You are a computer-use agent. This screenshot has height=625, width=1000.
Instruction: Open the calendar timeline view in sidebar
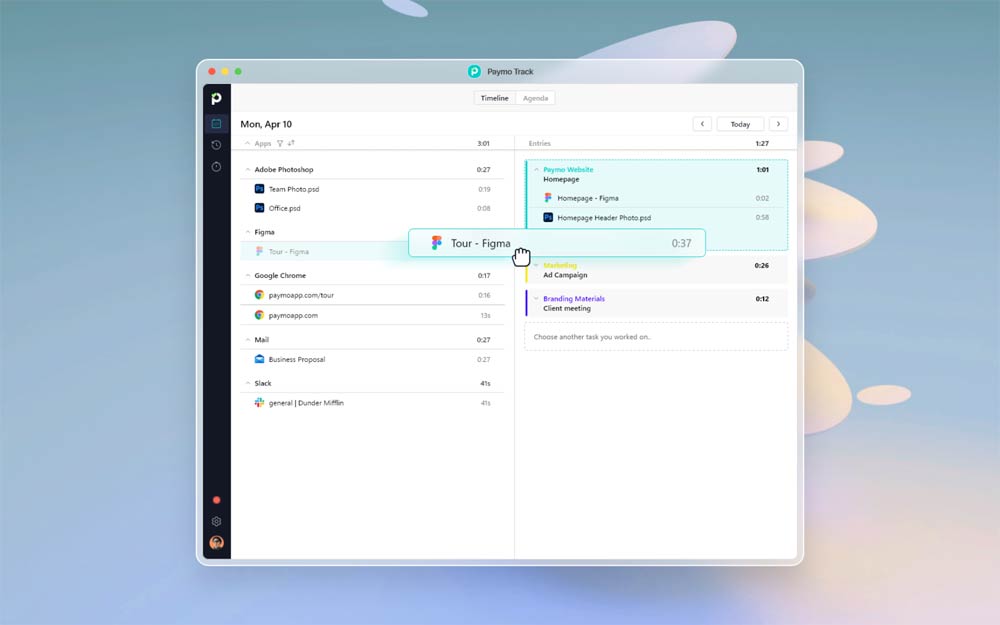[x=216, y=124]
